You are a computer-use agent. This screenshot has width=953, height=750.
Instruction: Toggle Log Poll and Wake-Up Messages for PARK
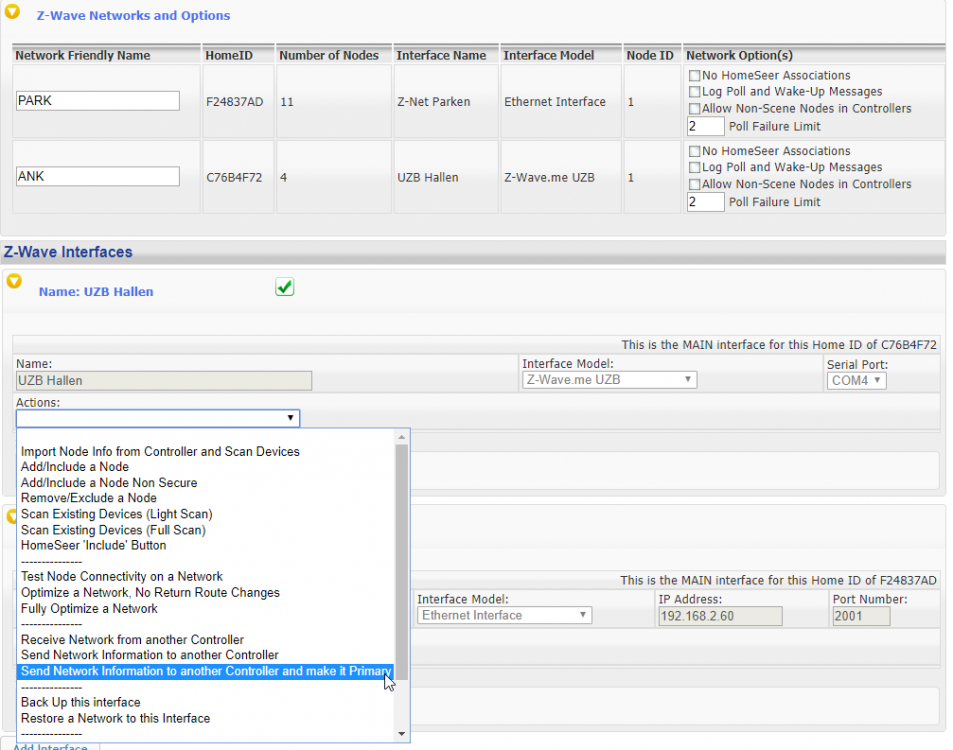pyautogui.click(x=694, y=92)
